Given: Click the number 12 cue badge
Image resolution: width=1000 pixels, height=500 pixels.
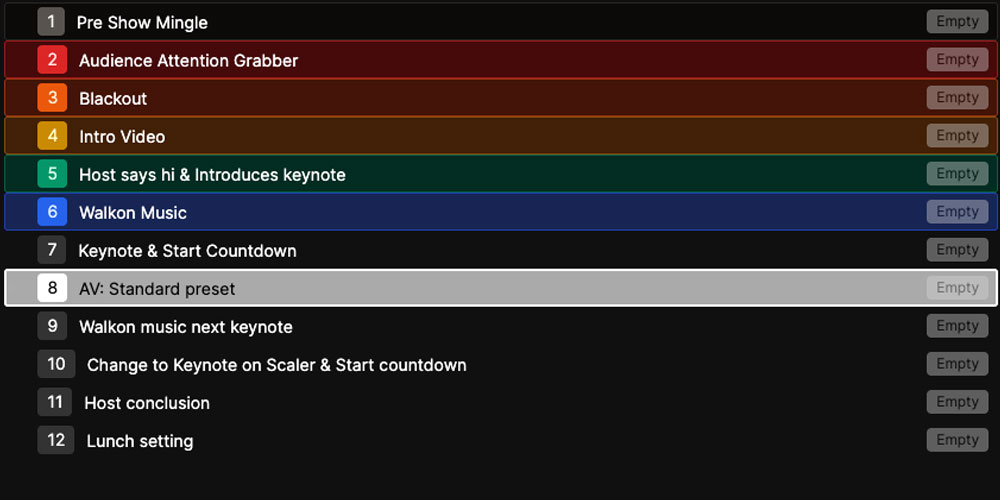Looking at the screenshot, I should pyautogui.click(x=56, y=440).
